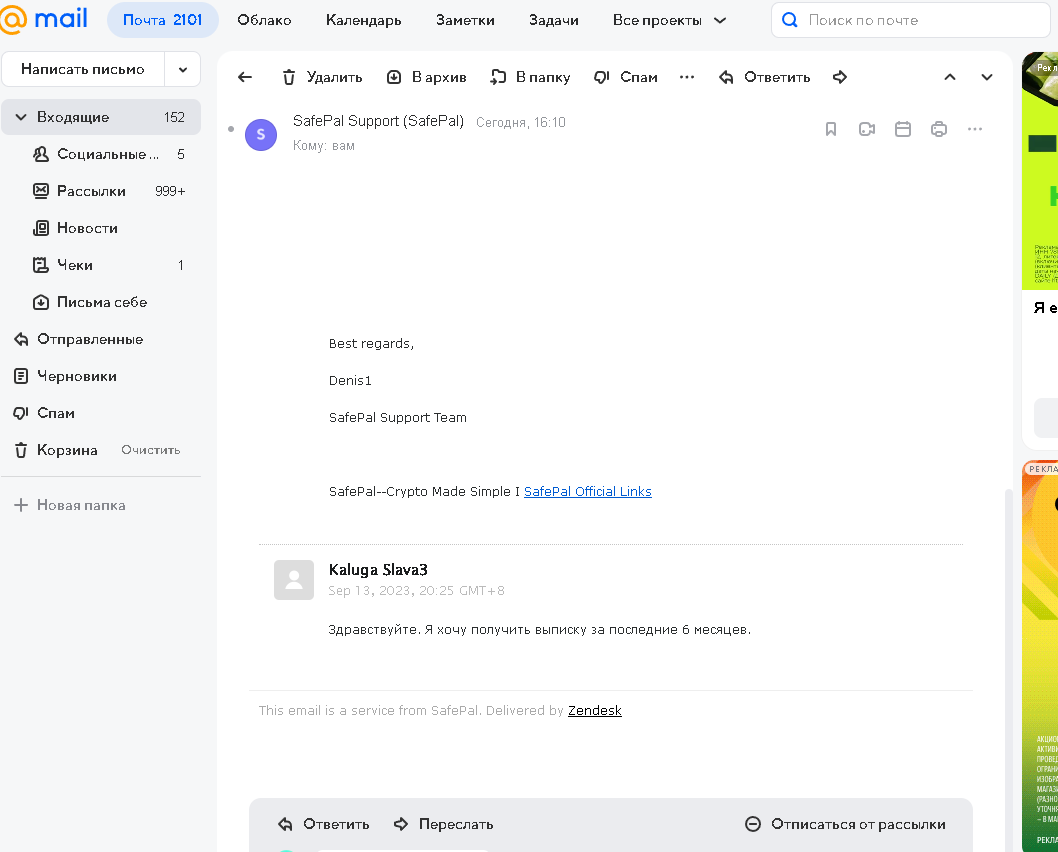Expand the Все проекты dropdown
The height and width of the screenshot is (852, 1058).
[x=669, y=20]
